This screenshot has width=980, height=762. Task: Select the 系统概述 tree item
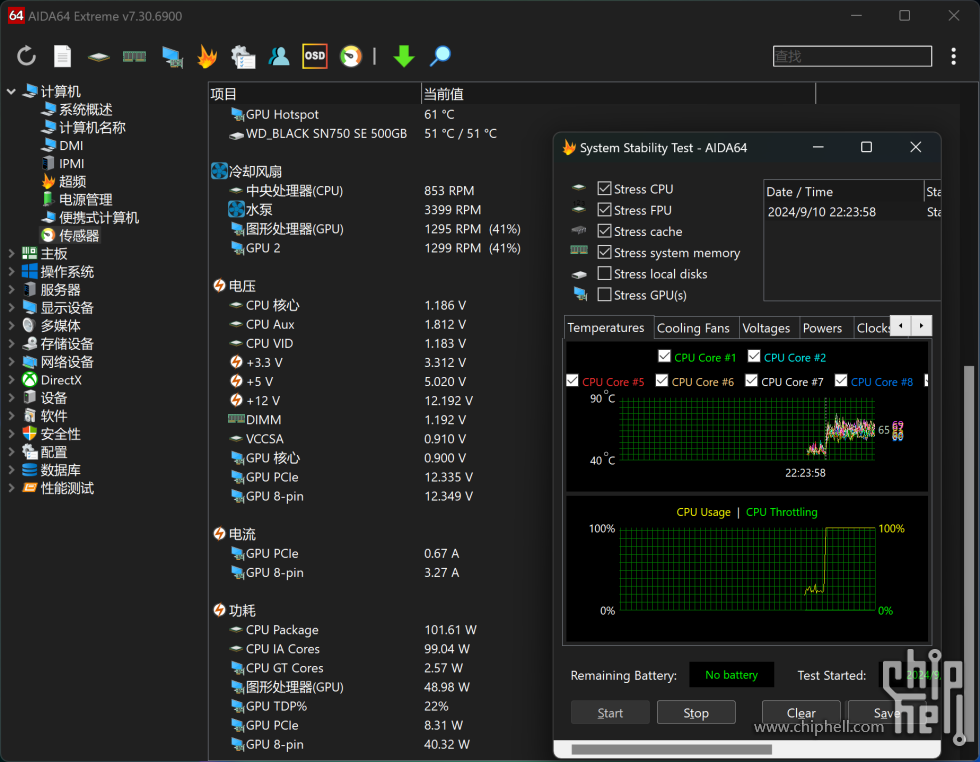(77, 110)
